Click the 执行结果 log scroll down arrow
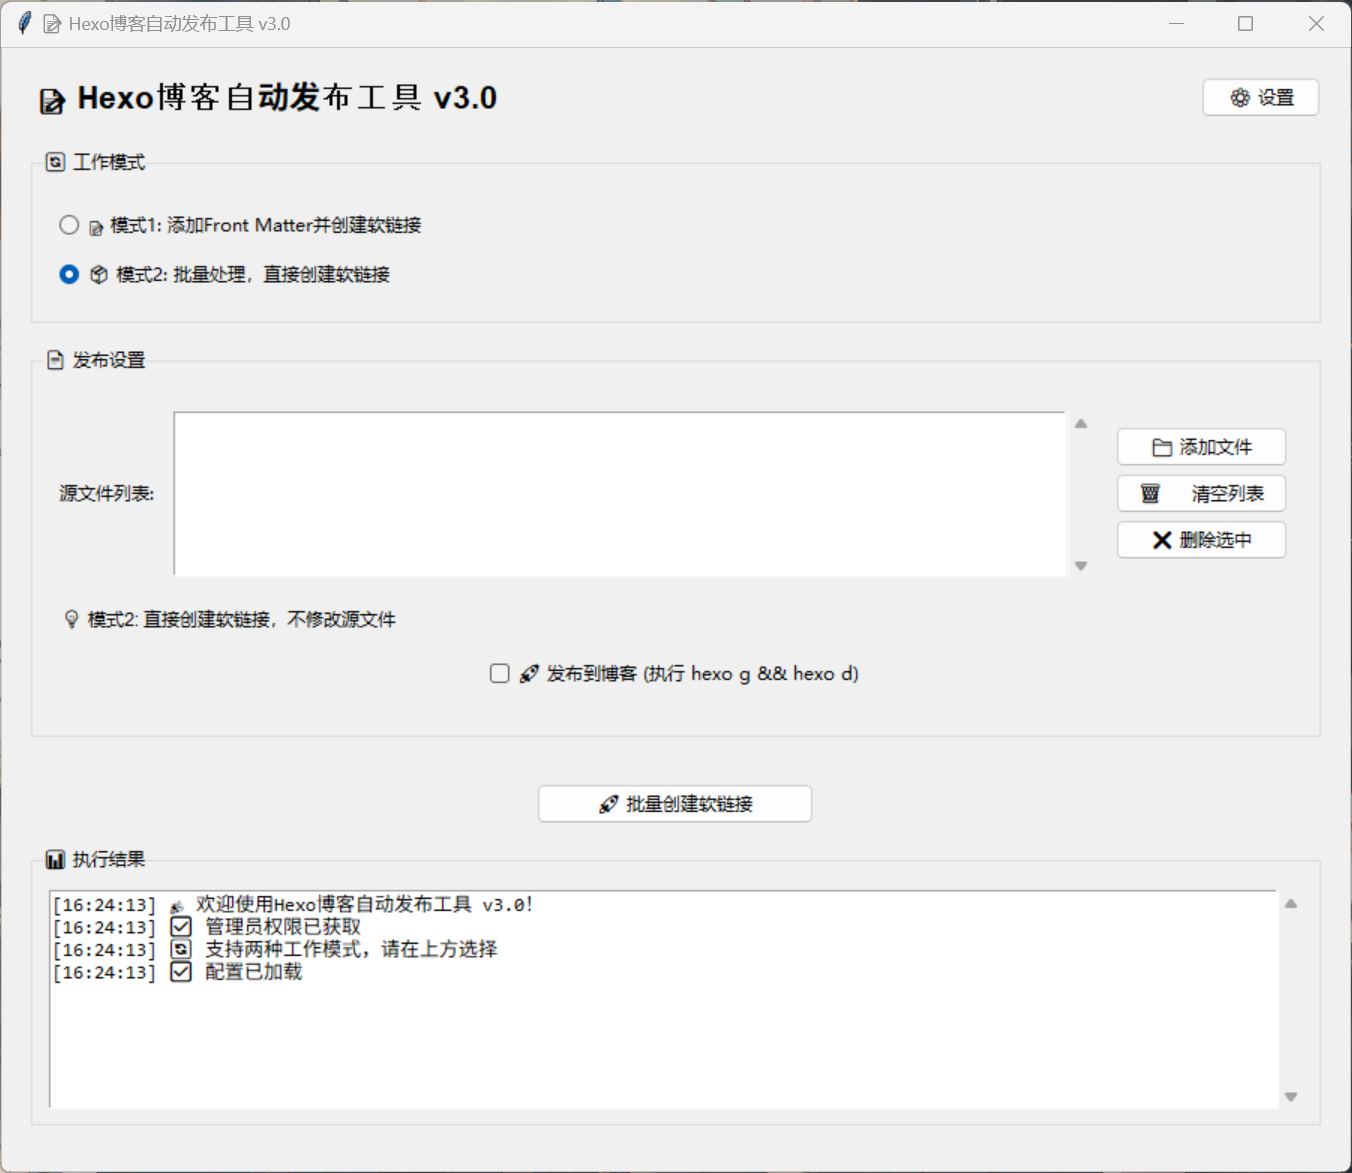 (1291, 1097)
